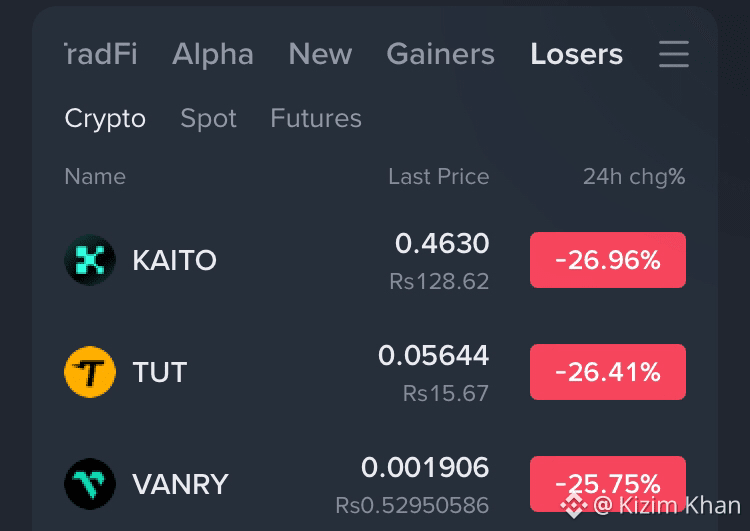
Task: Switch to the Losers tab
Action: pos(576,54)
